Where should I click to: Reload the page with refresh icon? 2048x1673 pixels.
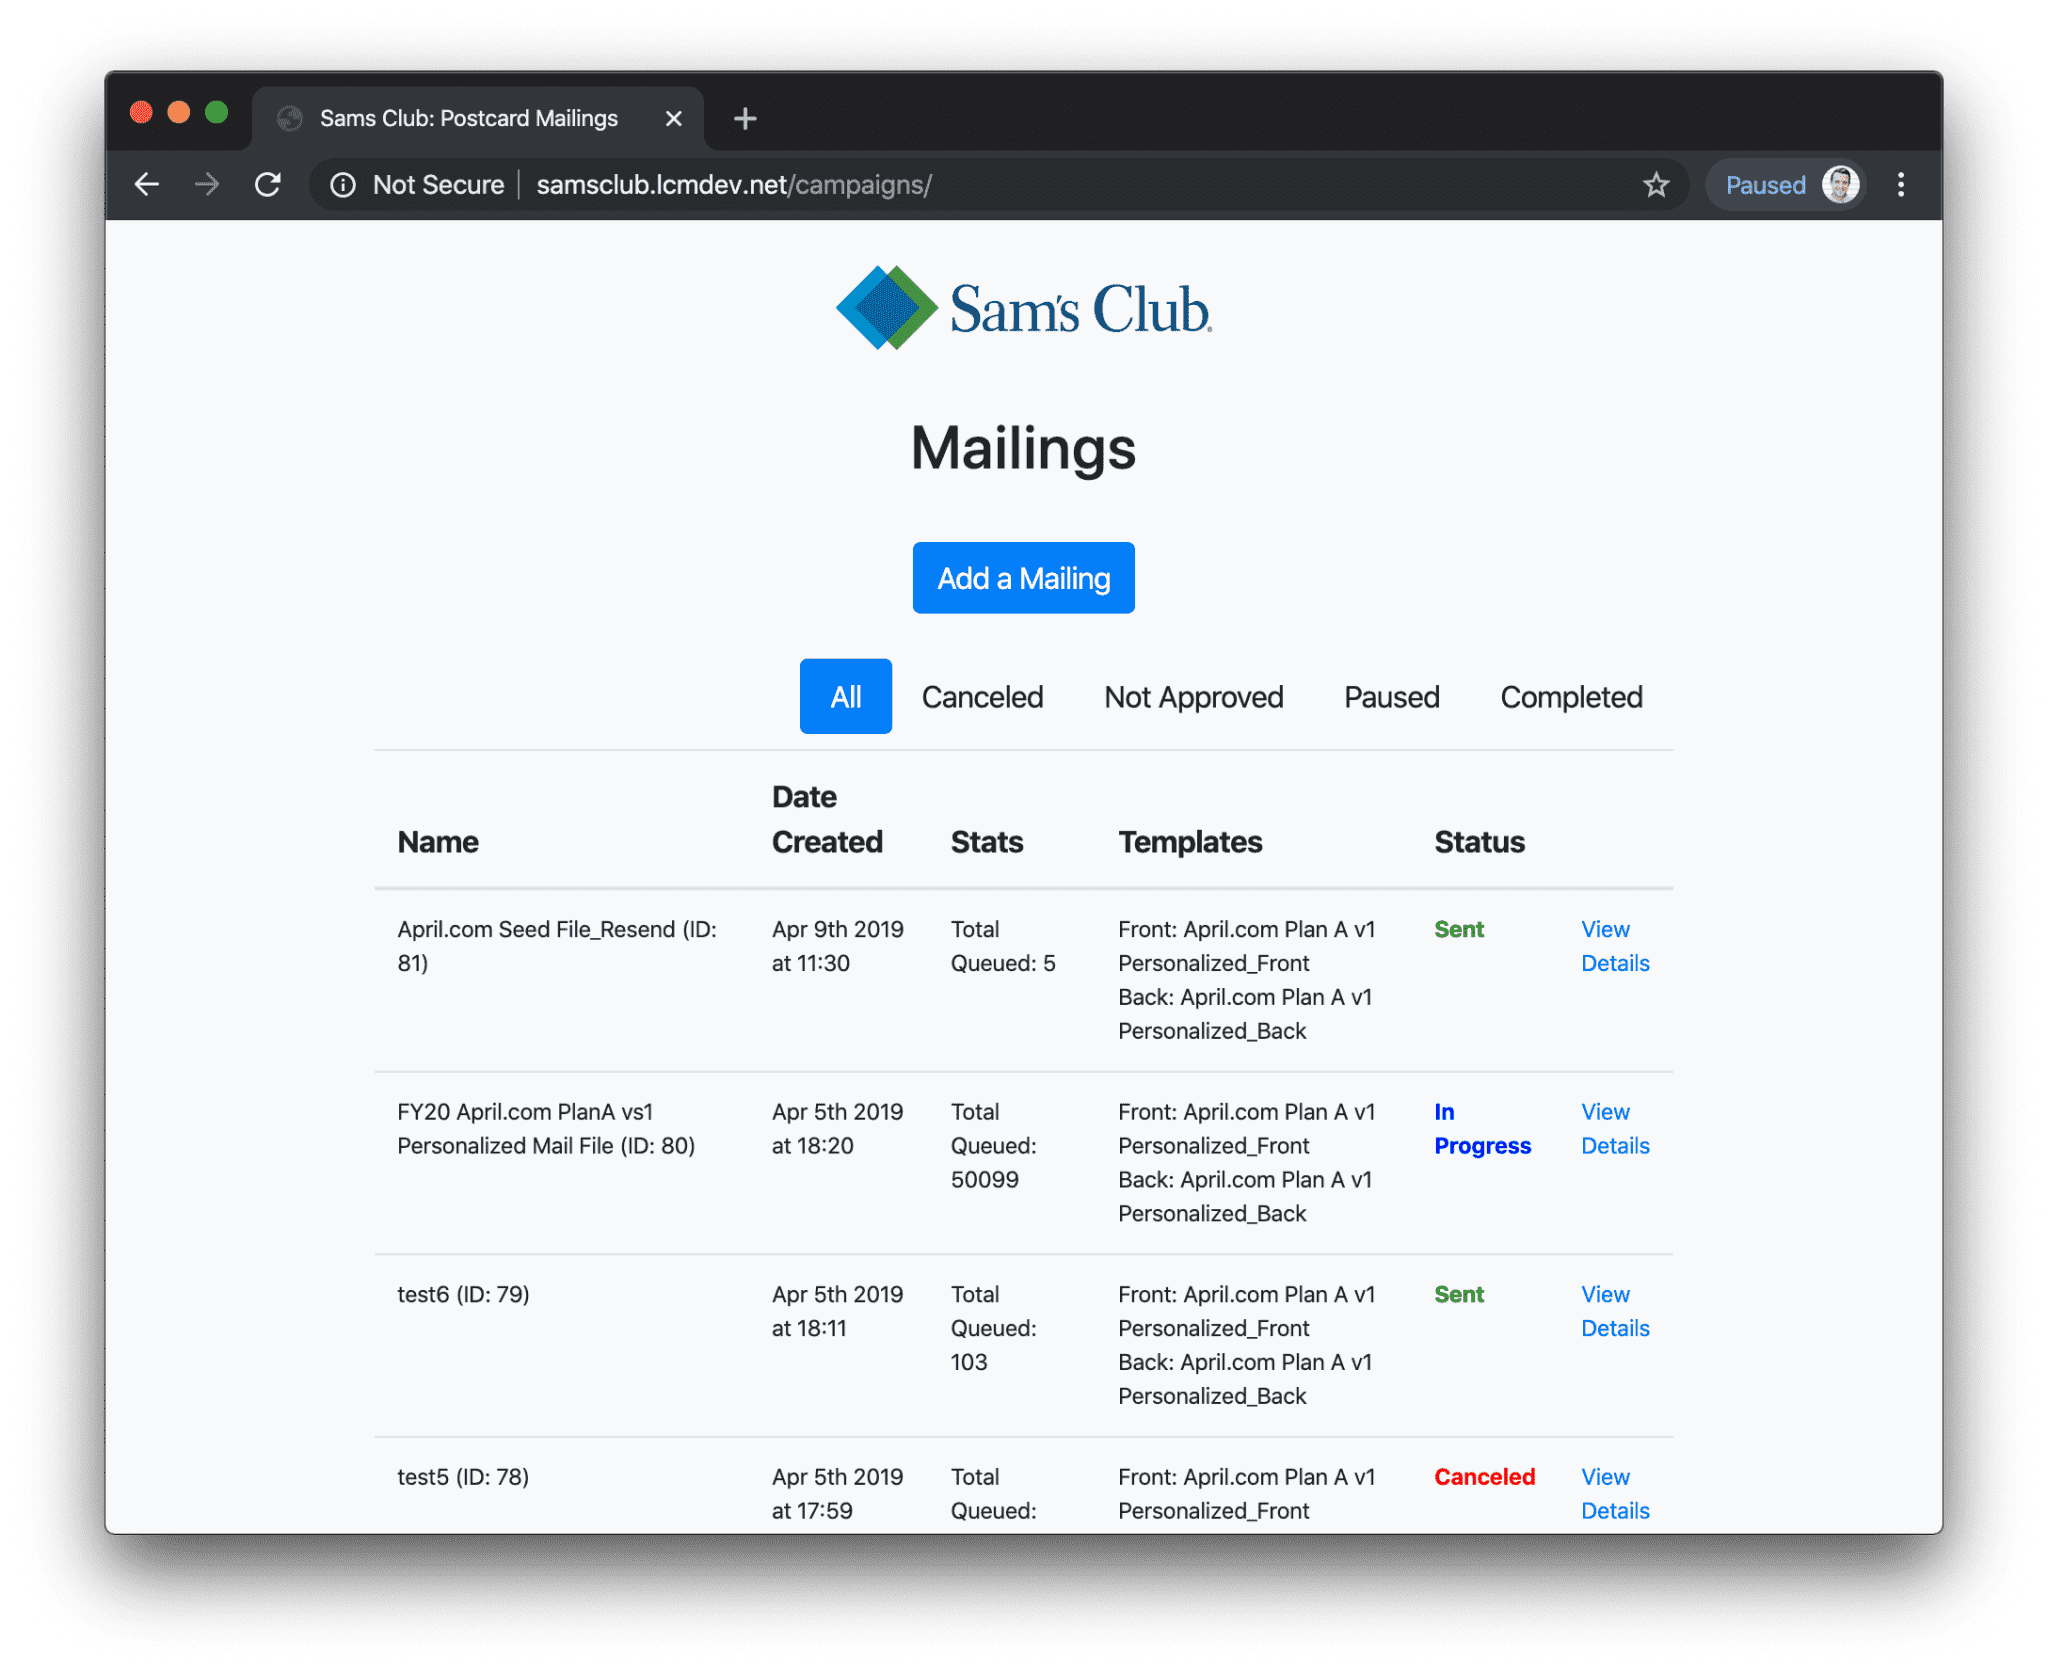click(268, 185)
